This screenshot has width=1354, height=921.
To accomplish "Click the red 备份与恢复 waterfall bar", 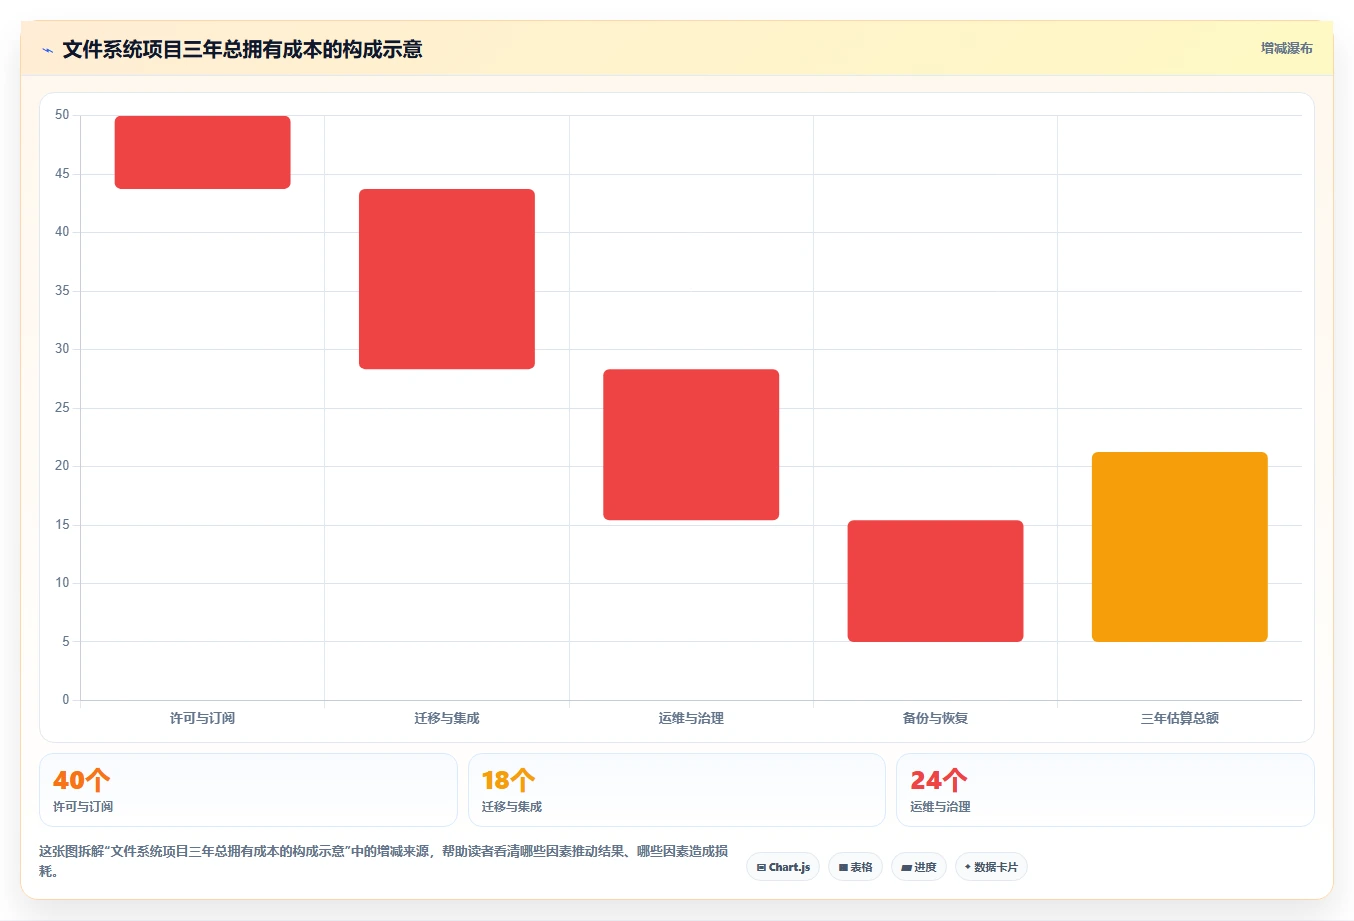I will pyautogui.click(x=935, y=581).
